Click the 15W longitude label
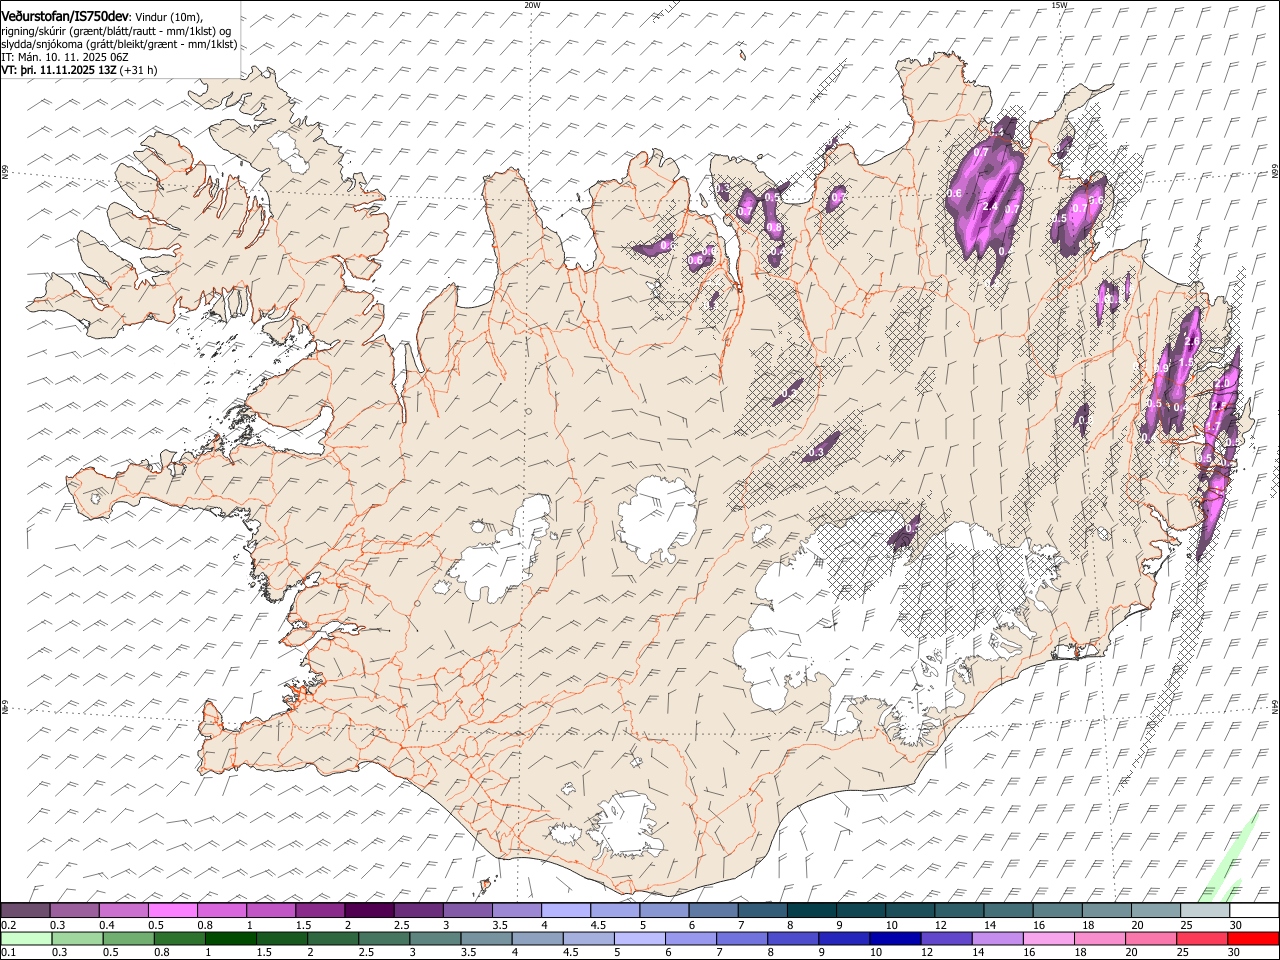This screenshot has height=960, width=1280. [x=1059, y=5]
